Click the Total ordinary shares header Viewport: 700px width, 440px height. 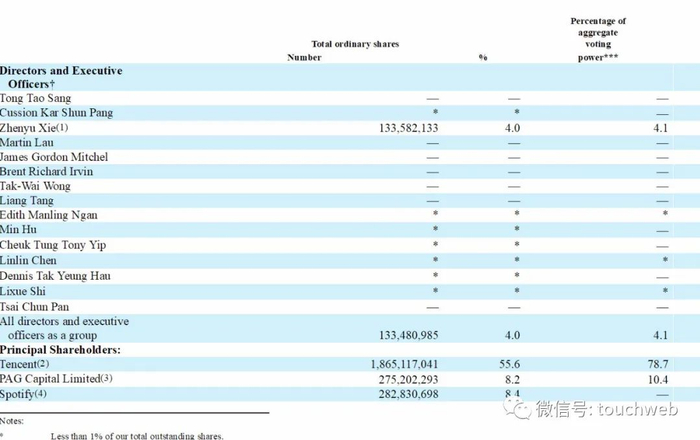coord(355,44)
